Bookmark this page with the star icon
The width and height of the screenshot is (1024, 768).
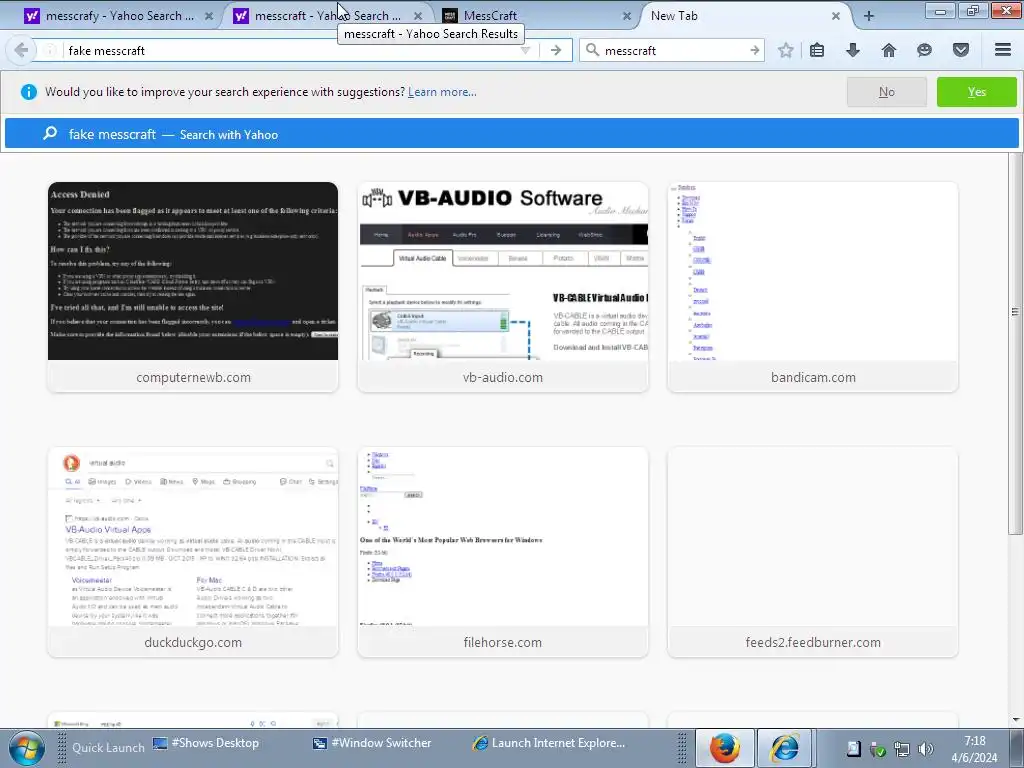[x=786, y=50]
